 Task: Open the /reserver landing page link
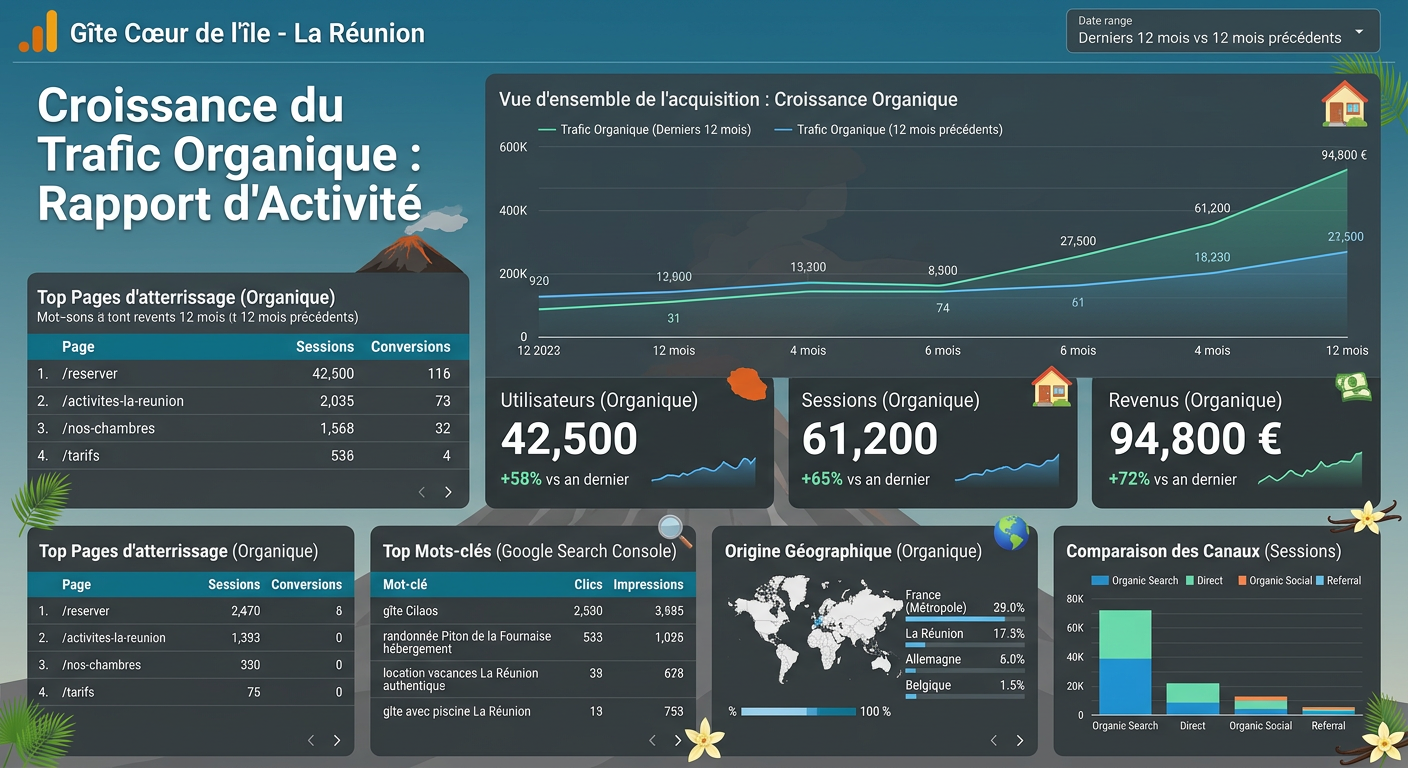(90, 373)
